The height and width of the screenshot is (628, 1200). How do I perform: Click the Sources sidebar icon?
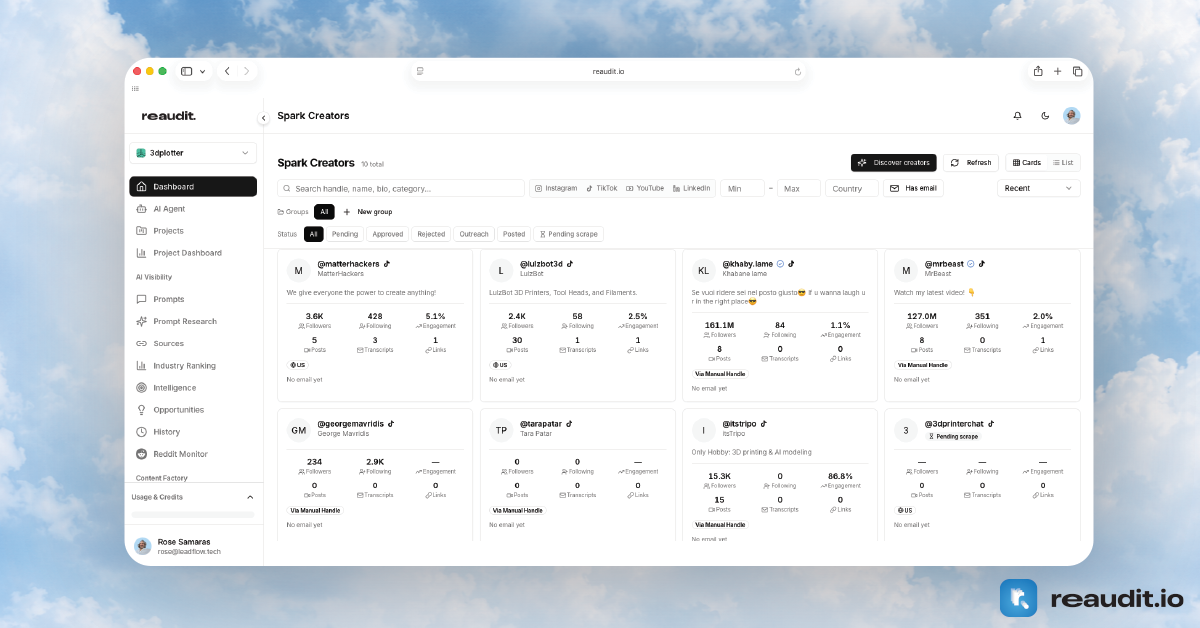point(142,343)
